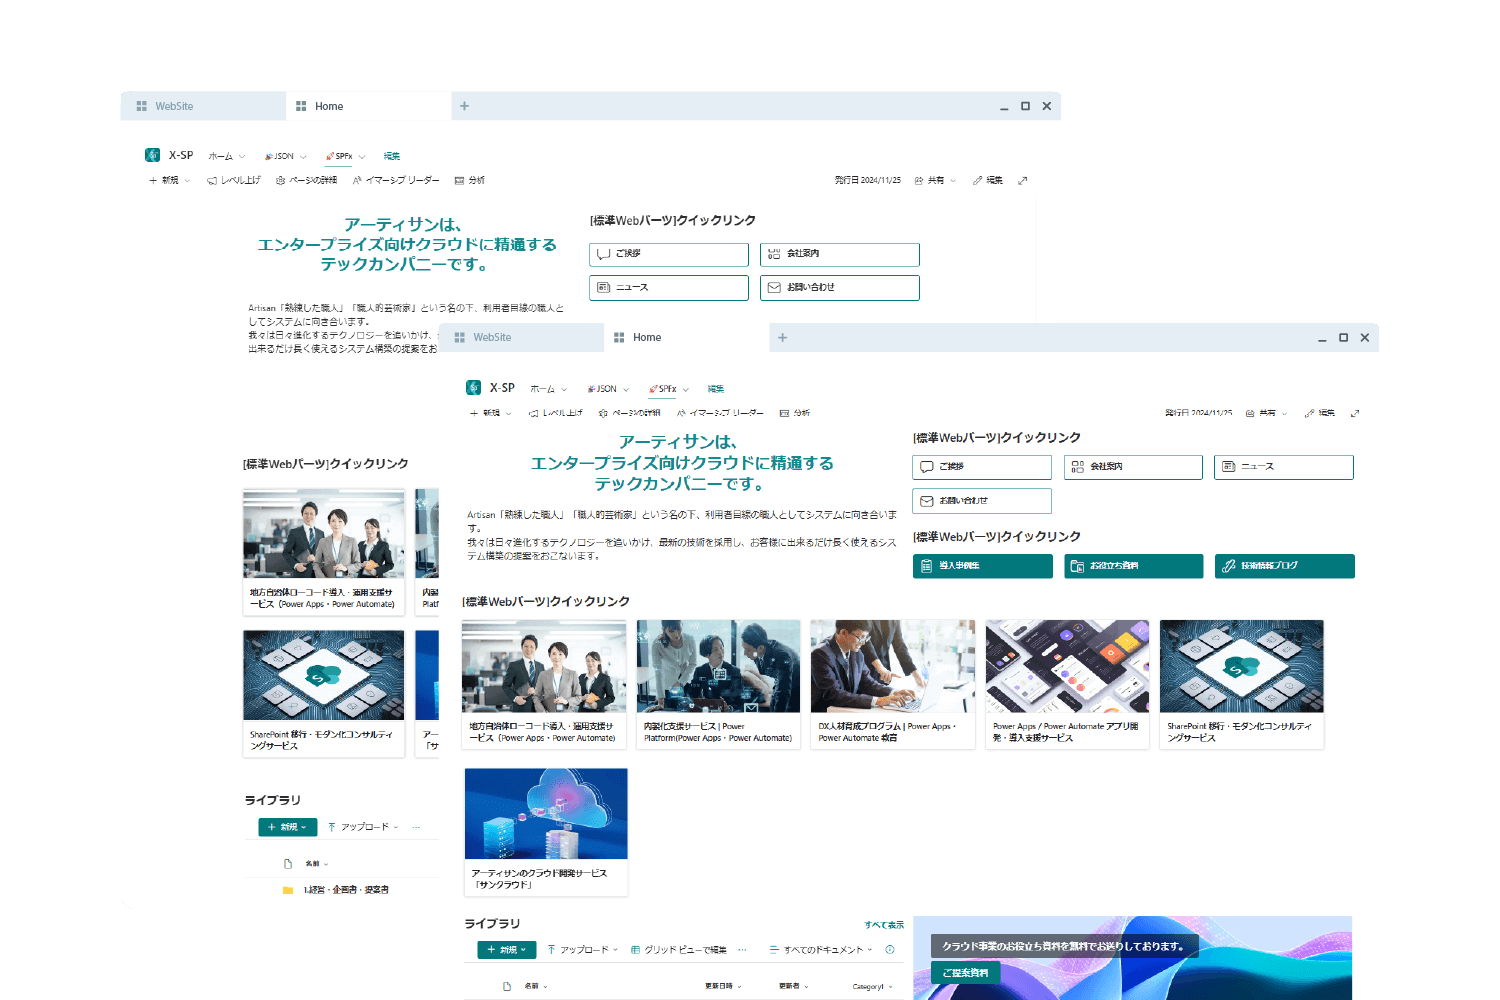Expand the ホーム navigation menu in the front window
This screenshot has height=1000, width=1500.
pyautogui.click(x=548, y=389)
